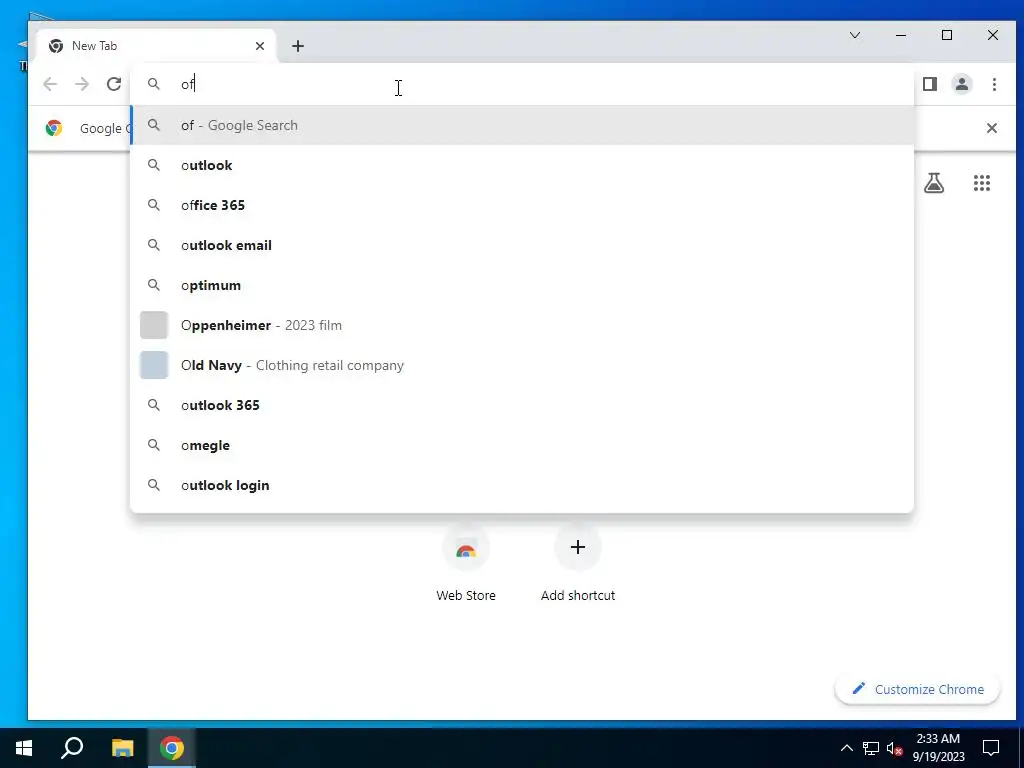The width and height of the screenshot is (1024, 768).
Task: Show hidden system tray icons
Action: [846, 748]
